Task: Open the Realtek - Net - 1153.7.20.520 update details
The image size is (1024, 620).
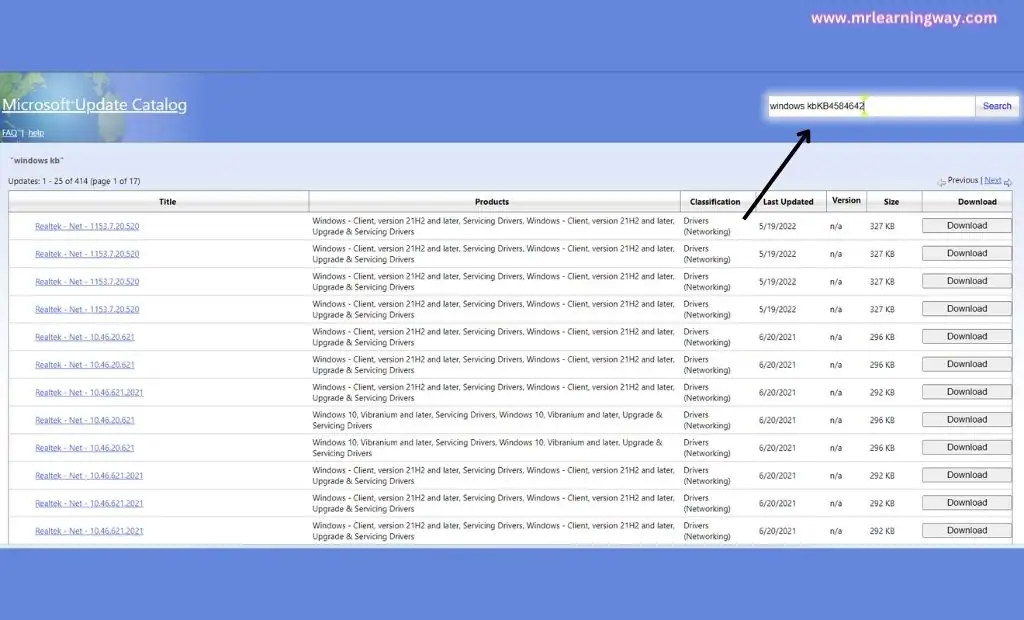Action: (x=86, y=226)
